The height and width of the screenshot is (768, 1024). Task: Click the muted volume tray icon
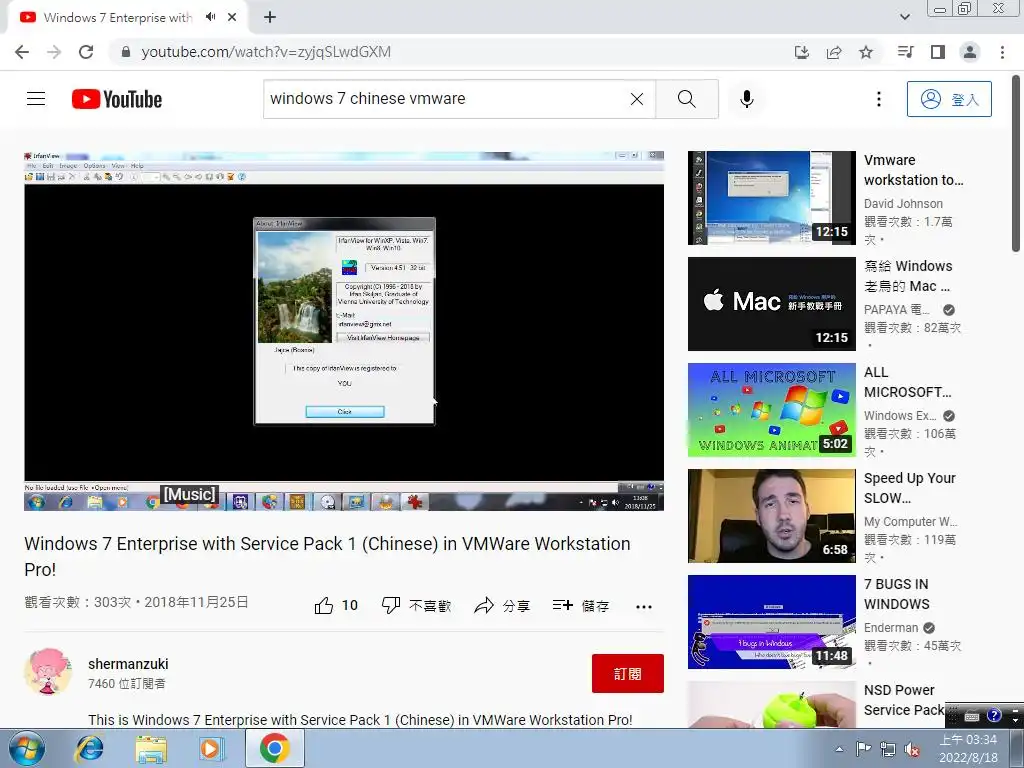[x=913, y=750]
